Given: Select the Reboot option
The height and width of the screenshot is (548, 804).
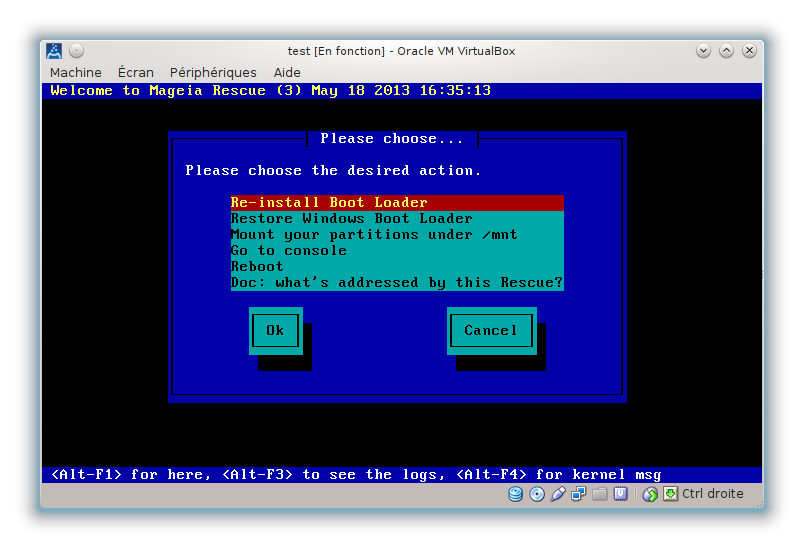Looking at the screenshot, I should [x=397, y=267].
